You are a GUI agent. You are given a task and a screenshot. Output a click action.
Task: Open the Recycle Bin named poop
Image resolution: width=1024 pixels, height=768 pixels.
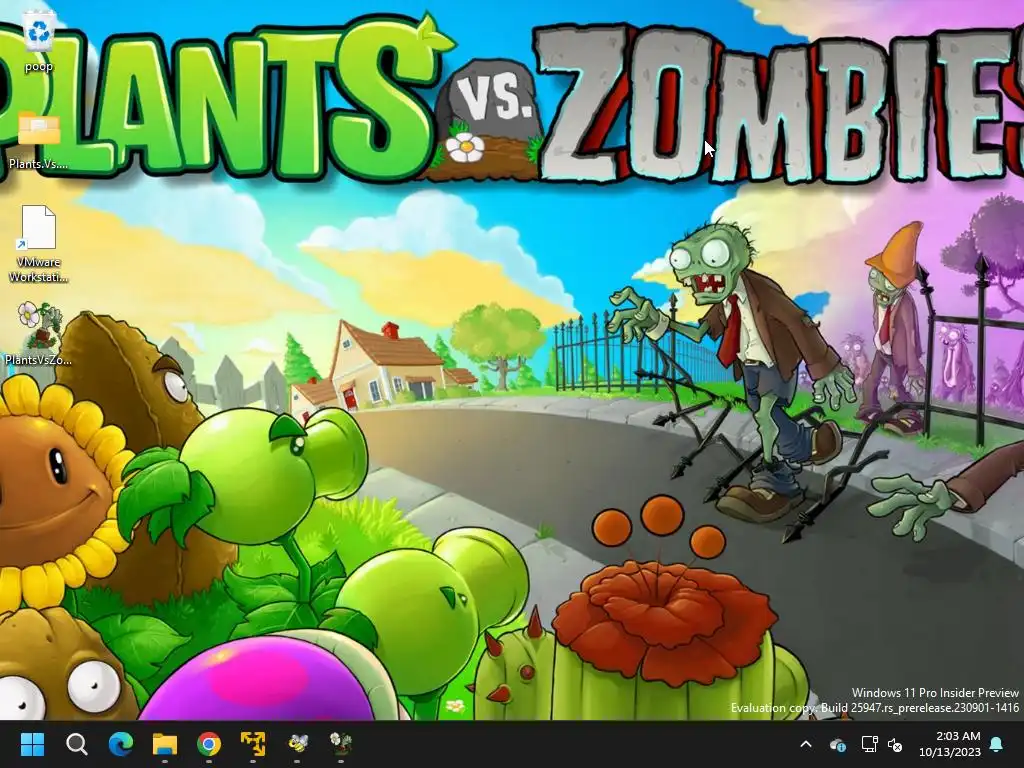[x=39, y=42]
